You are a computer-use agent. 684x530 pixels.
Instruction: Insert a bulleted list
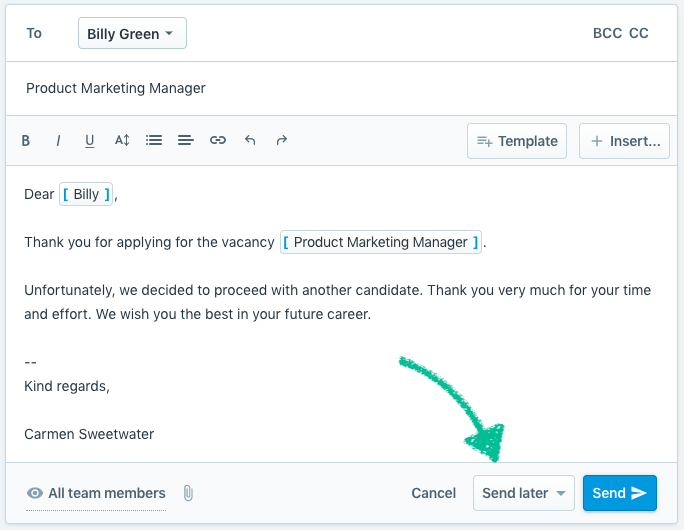pyautogui.click(x=154, y=140)
